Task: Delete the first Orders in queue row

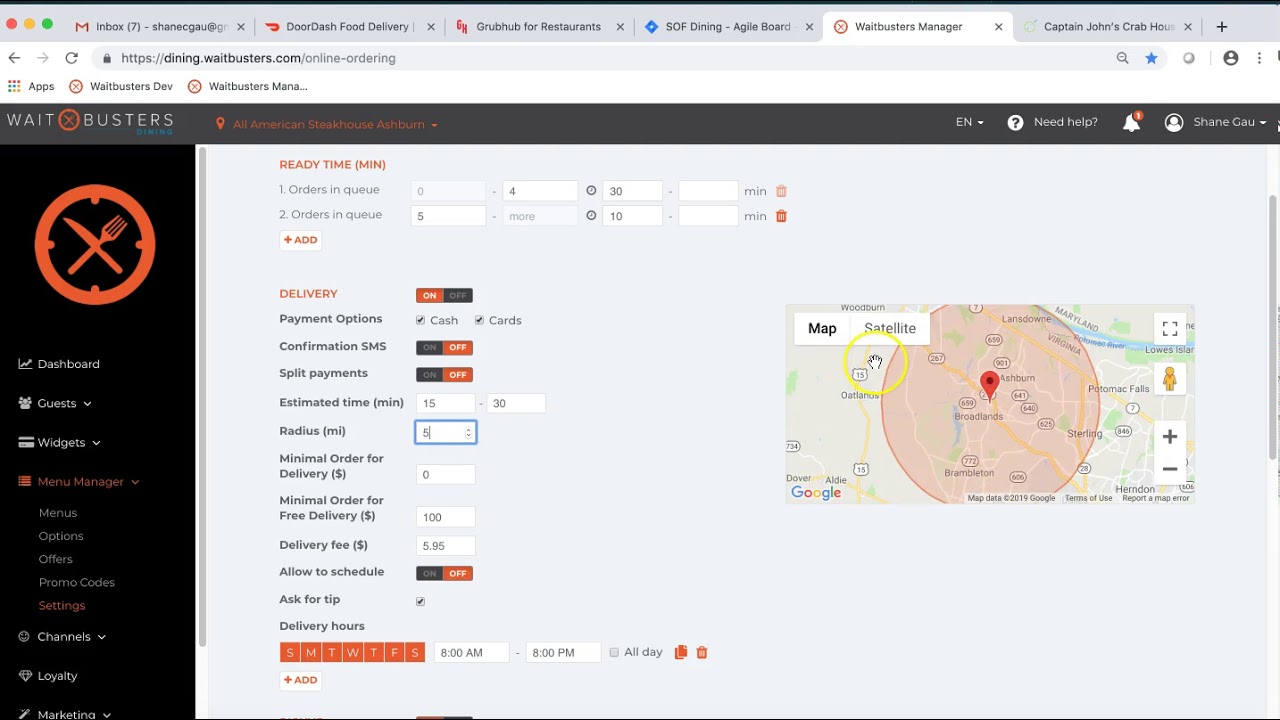Action: [781, 191]
